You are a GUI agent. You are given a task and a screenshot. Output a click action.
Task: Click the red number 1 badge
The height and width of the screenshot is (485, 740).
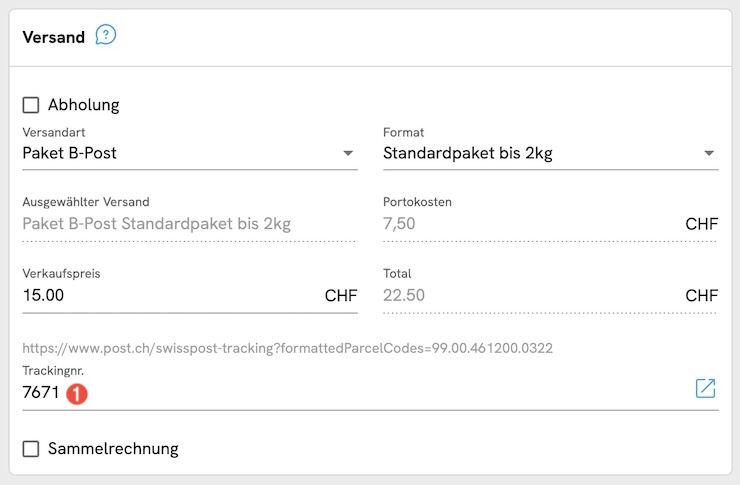[x=77, y=394]
